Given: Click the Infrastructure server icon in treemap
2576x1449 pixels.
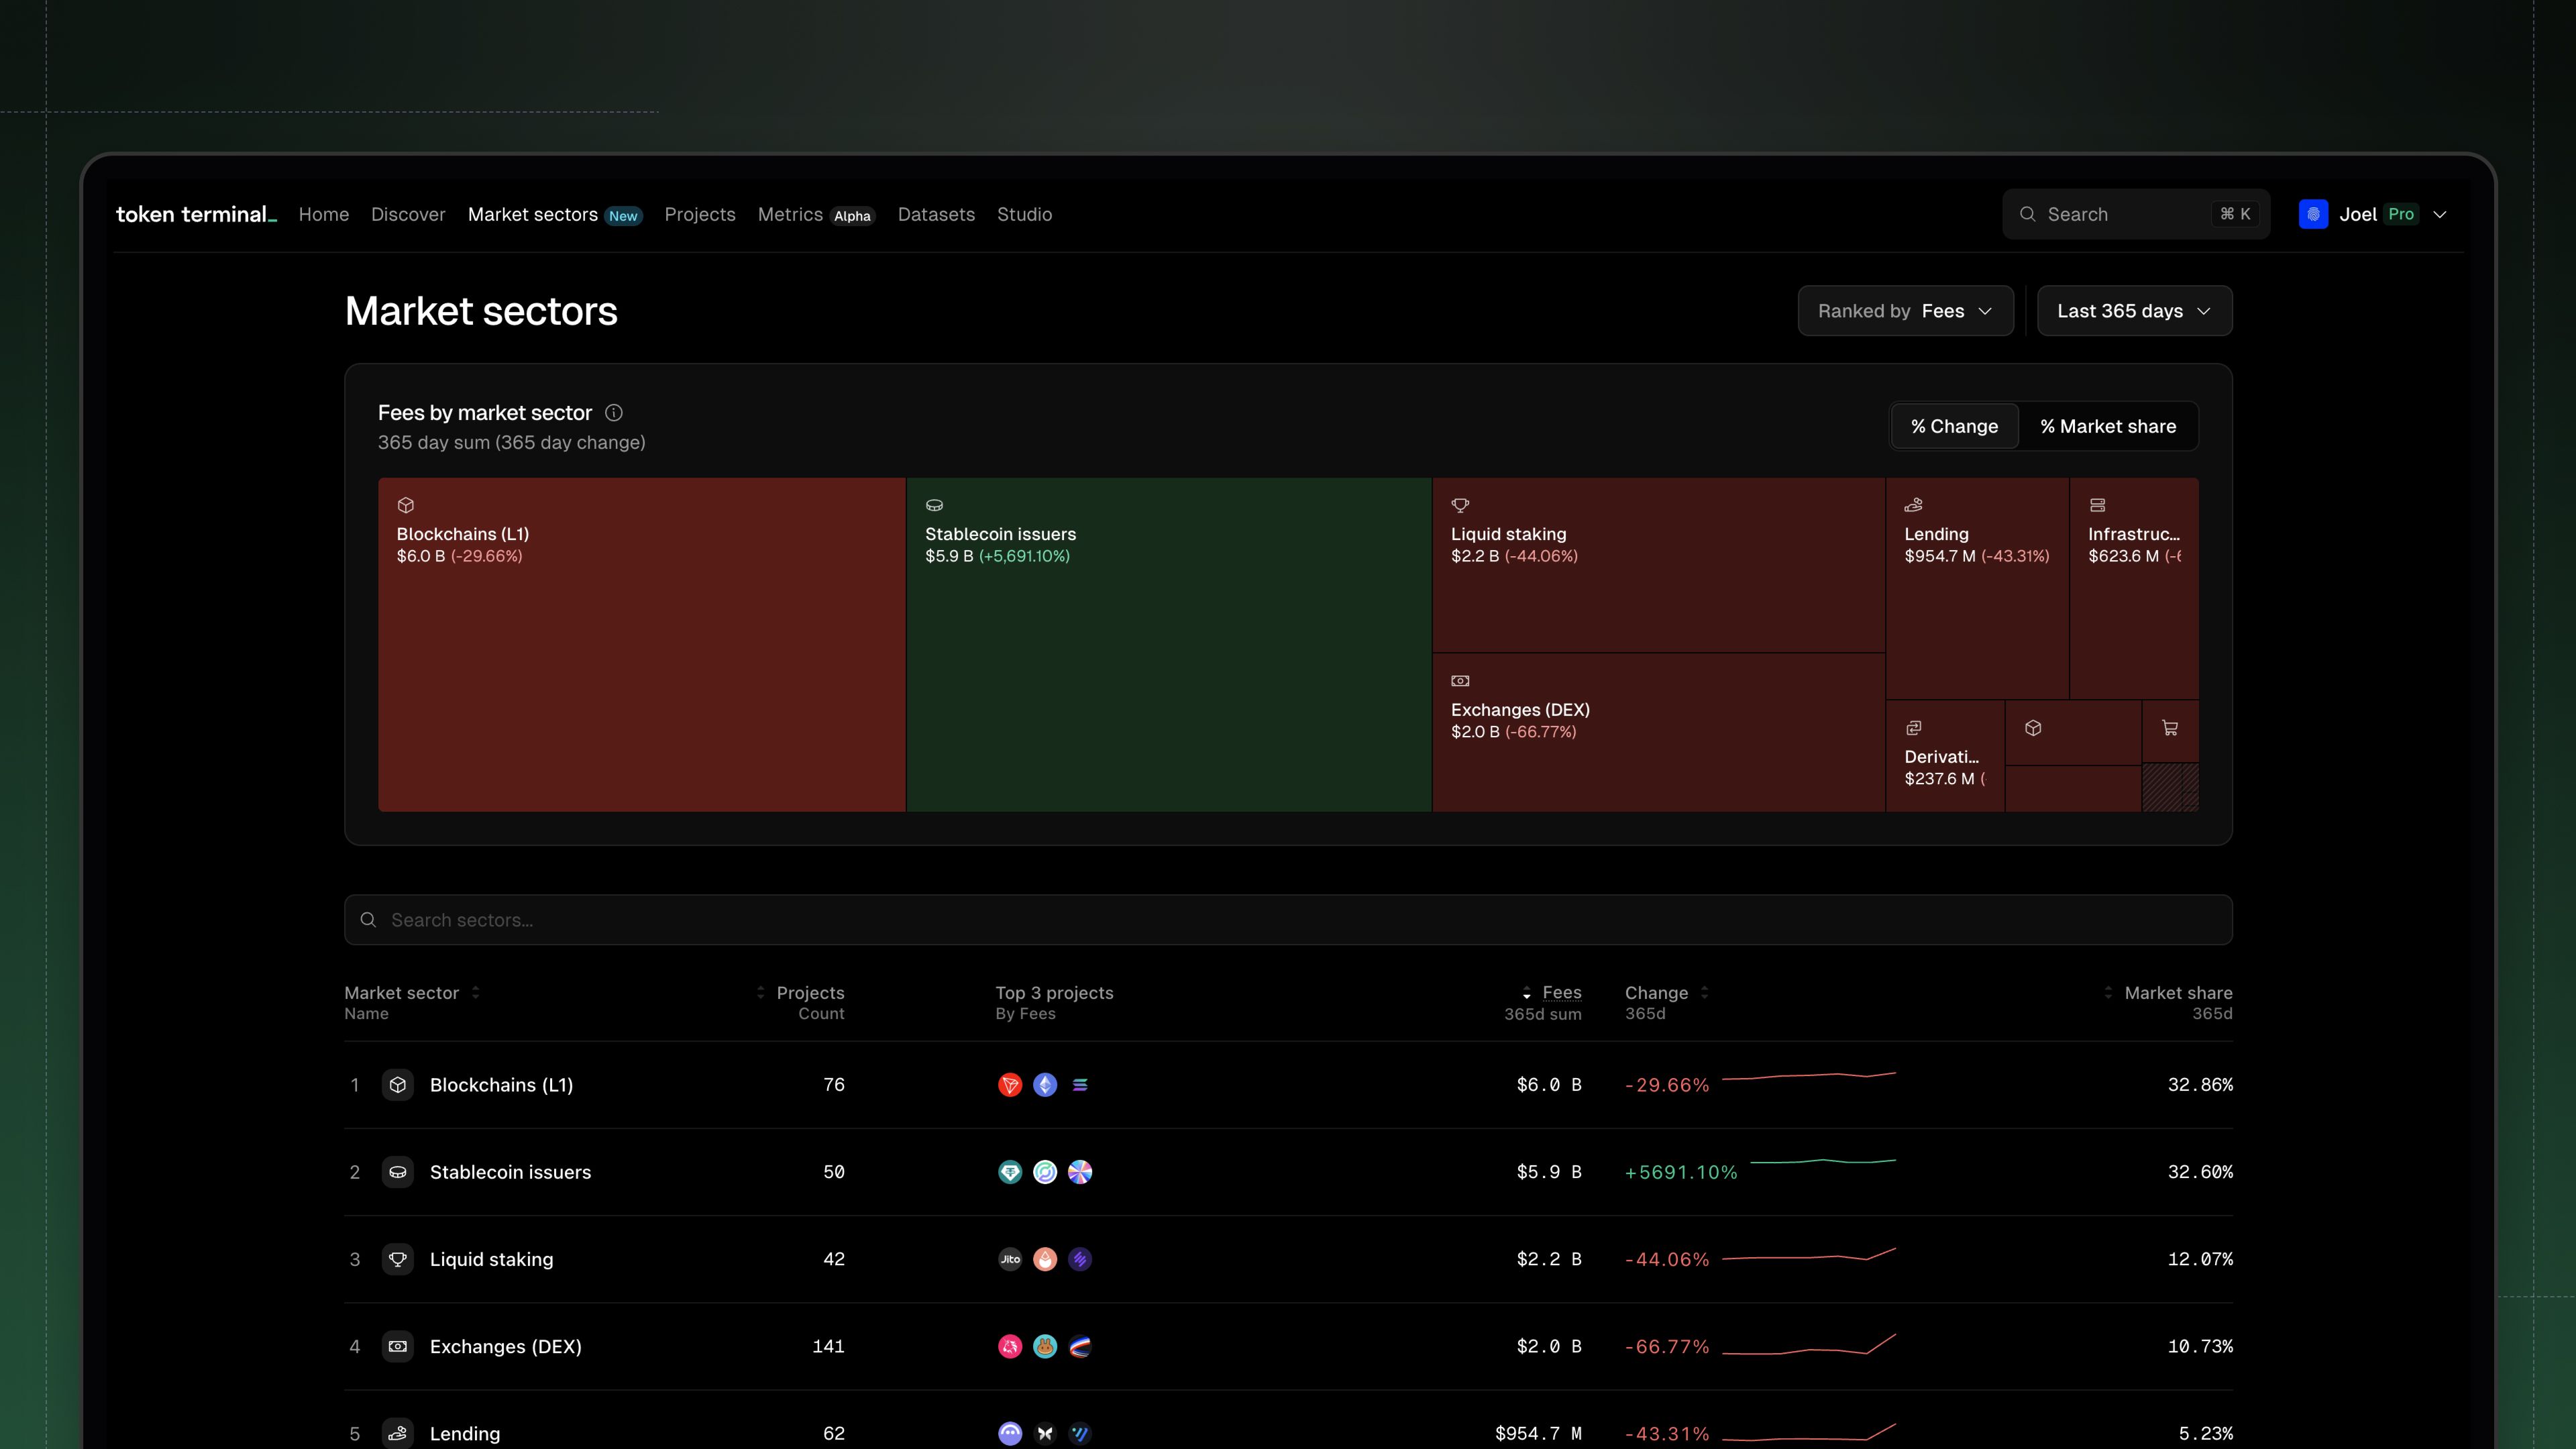Looking at the screenshot, I should [2097, 505].
